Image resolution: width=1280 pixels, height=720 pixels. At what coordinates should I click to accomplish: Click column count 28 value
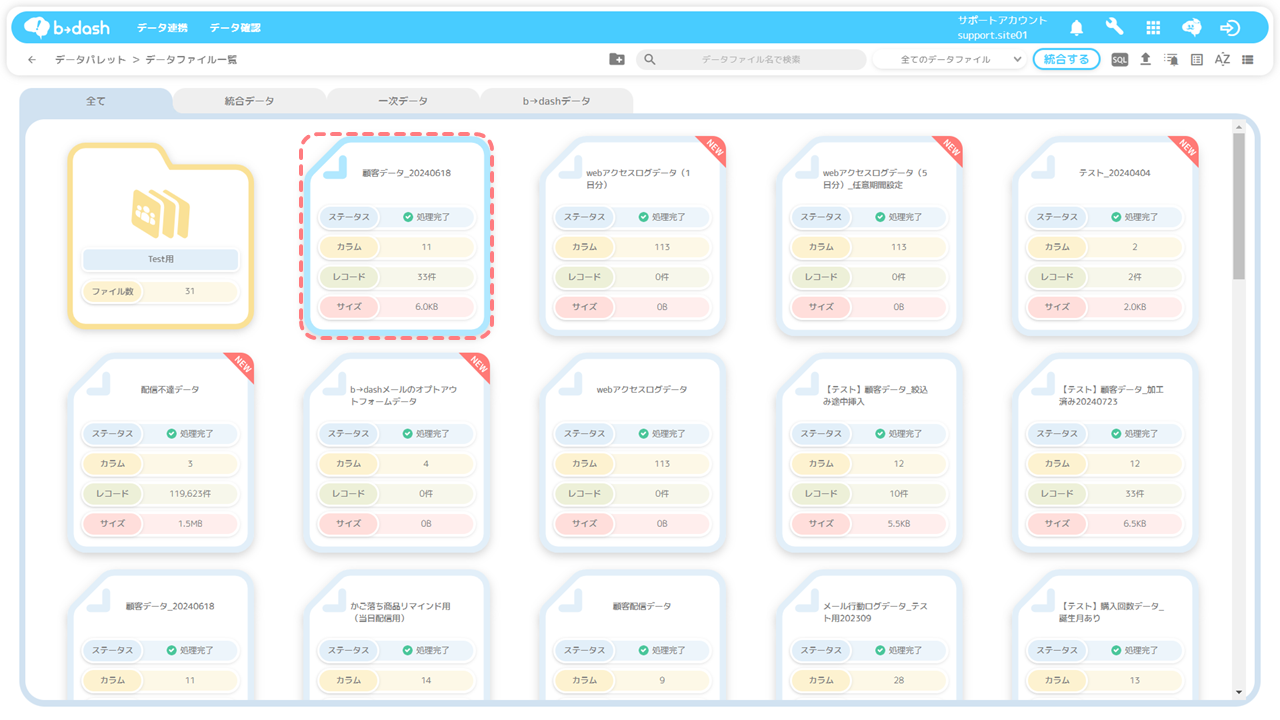pyautogui.click(x=898, y=681)
